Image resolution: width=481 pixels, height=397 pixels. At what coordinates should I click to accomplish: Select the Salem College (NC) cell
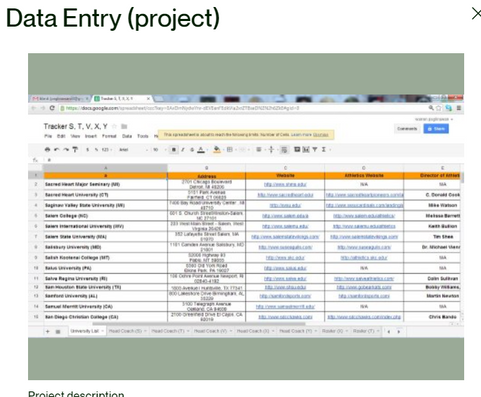[106, 216]
